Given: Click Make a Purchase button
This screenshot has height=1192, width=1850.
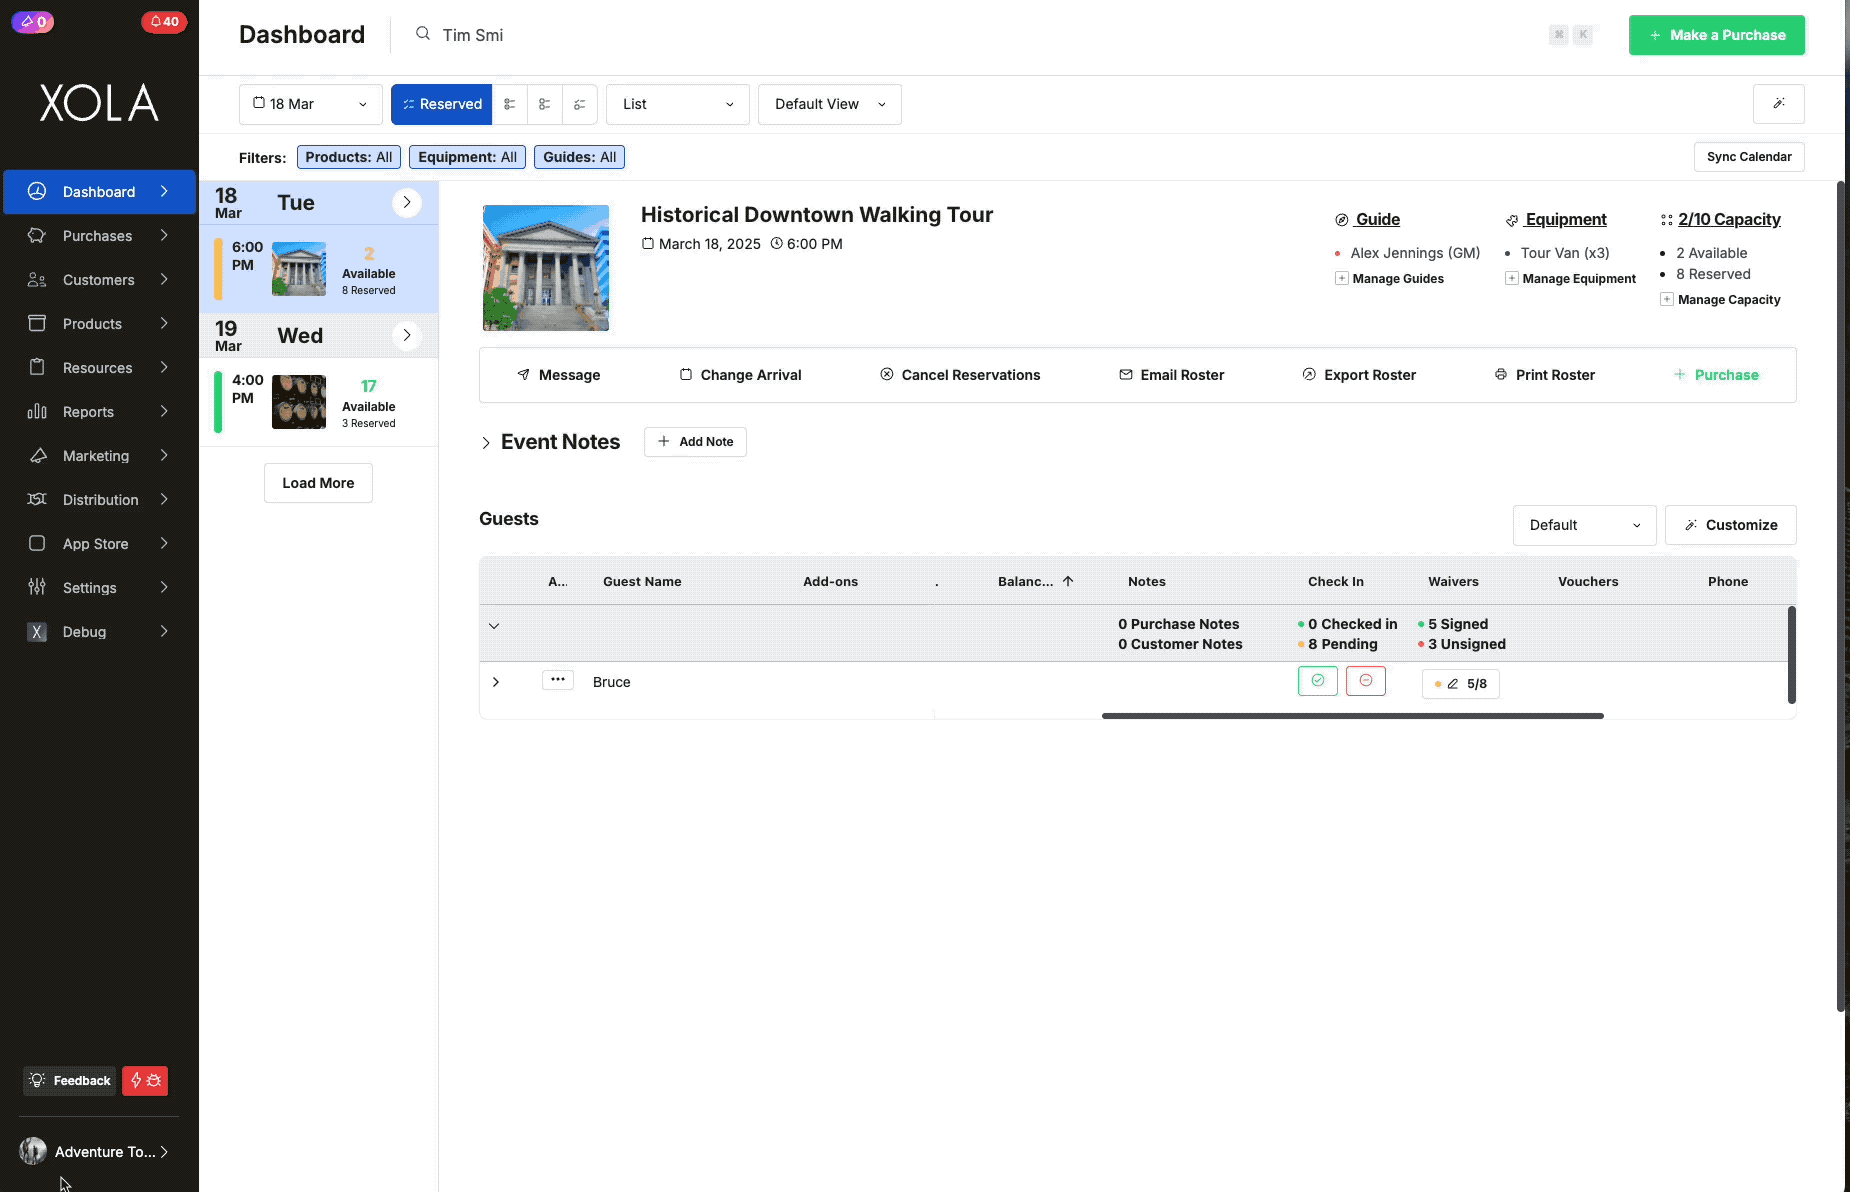Looking at the screenshot, I should pyautogui.click(x=1716, y=35).
